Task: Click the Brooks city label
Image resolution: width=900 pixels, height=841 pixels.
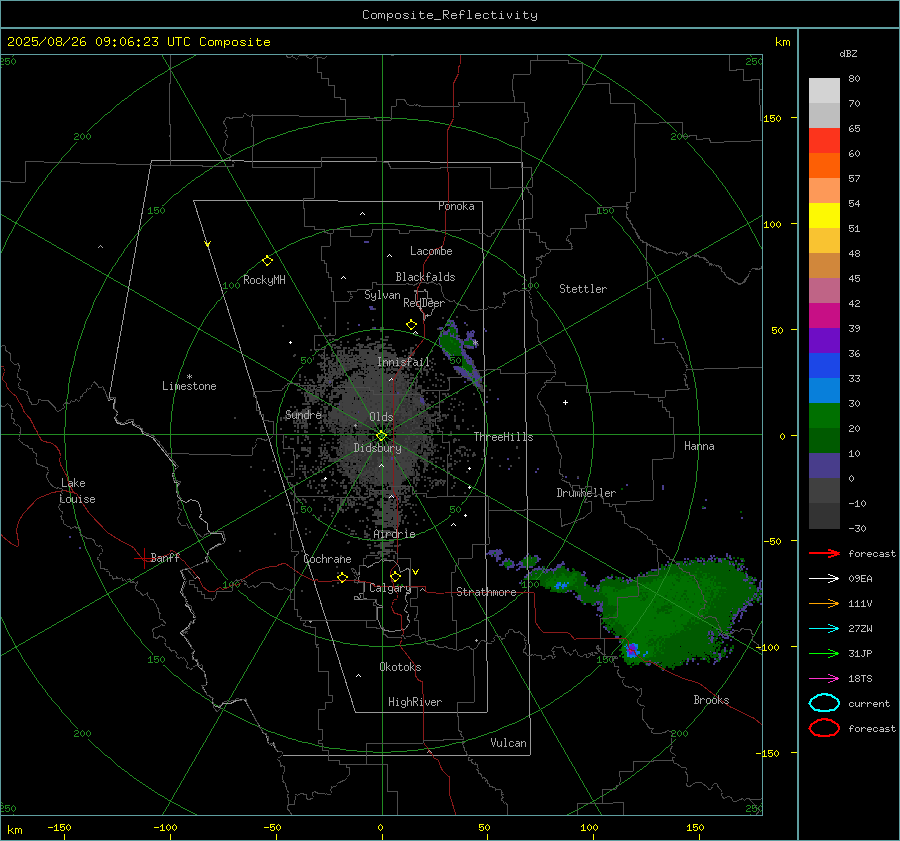Action: pos(711,700)
